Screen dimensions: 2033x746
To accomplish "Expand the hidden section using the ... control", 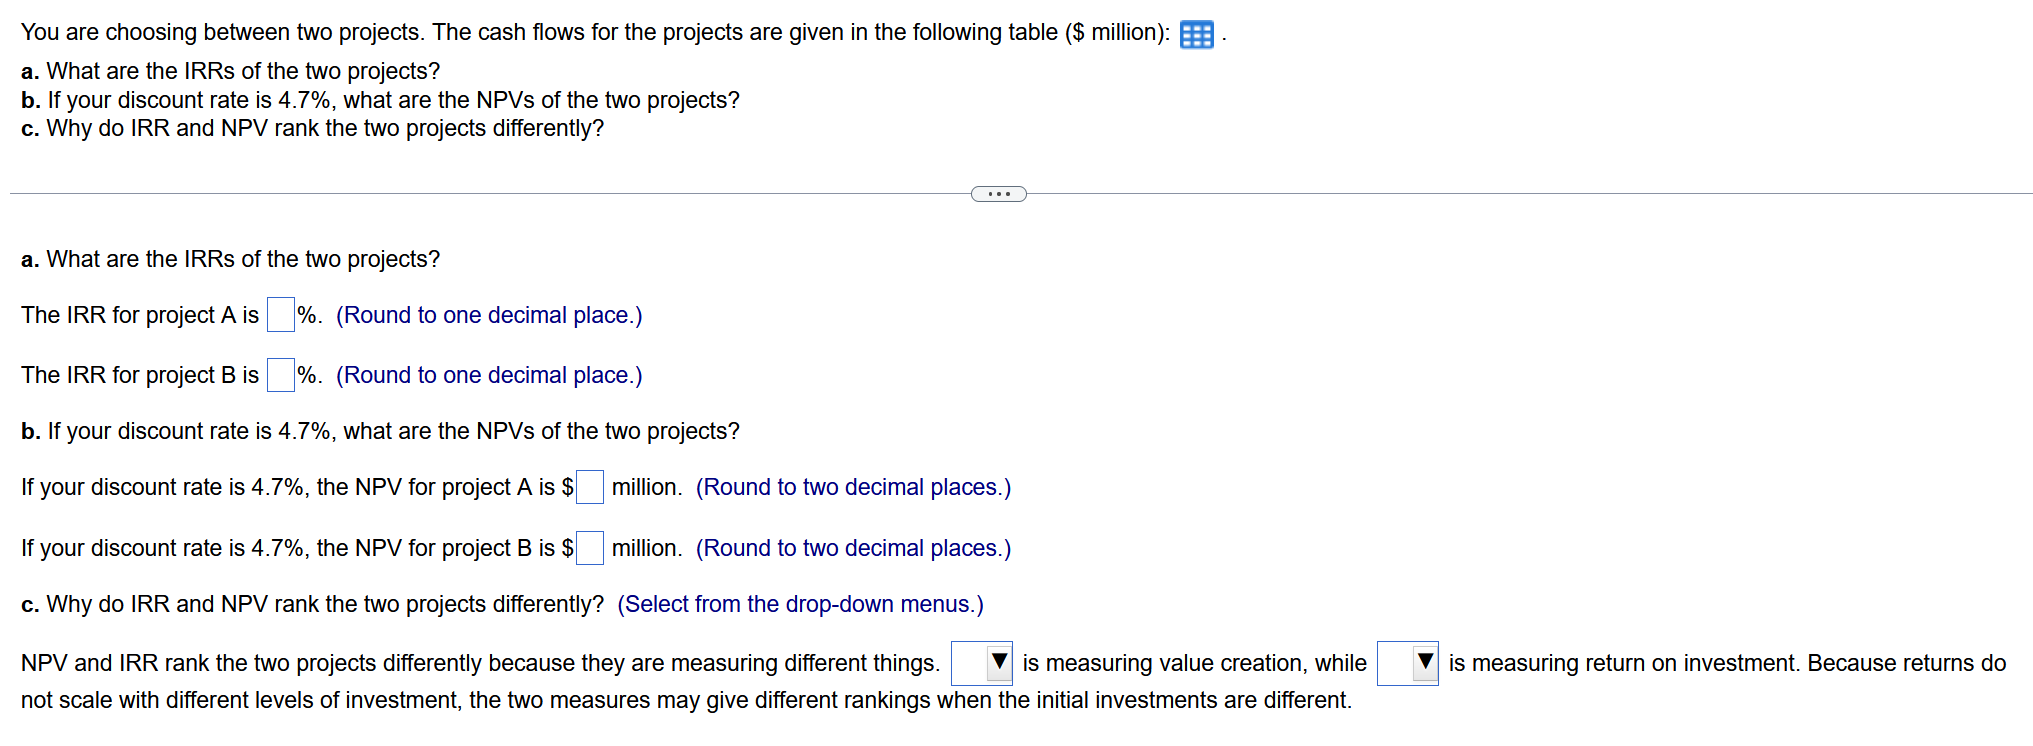I will [999, 193].
